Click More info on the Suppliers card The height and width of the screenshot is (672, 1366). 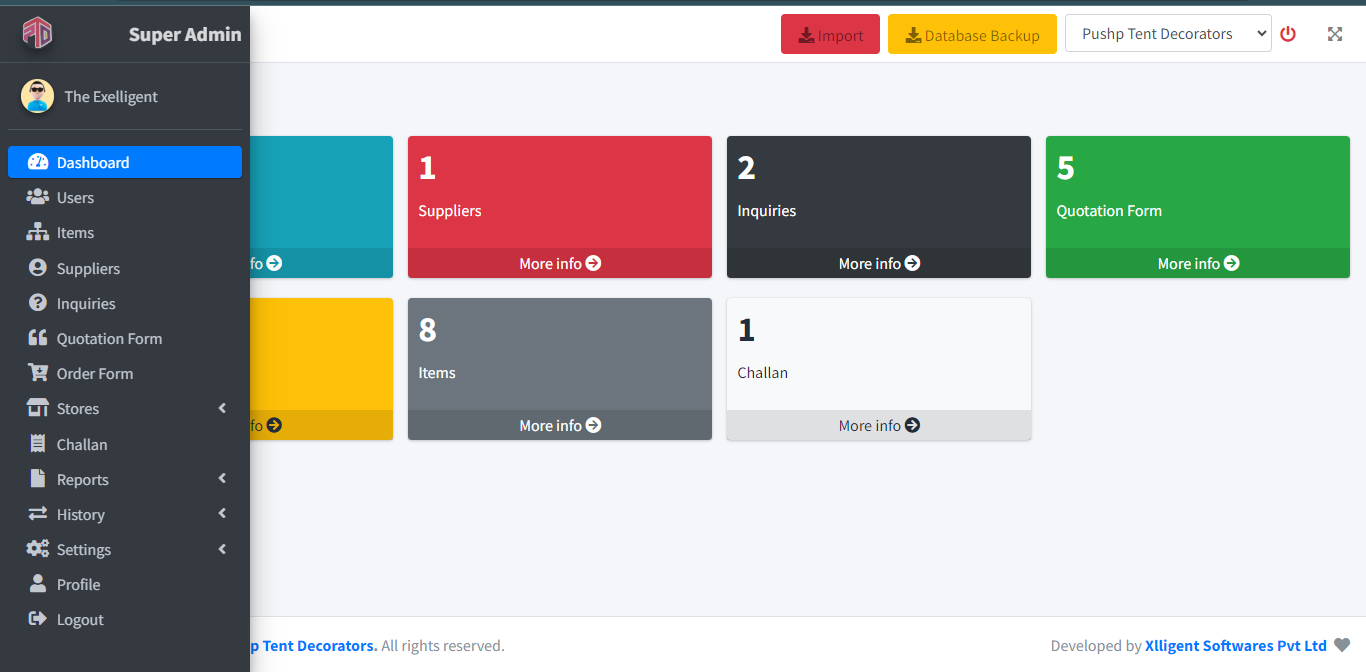559,263
